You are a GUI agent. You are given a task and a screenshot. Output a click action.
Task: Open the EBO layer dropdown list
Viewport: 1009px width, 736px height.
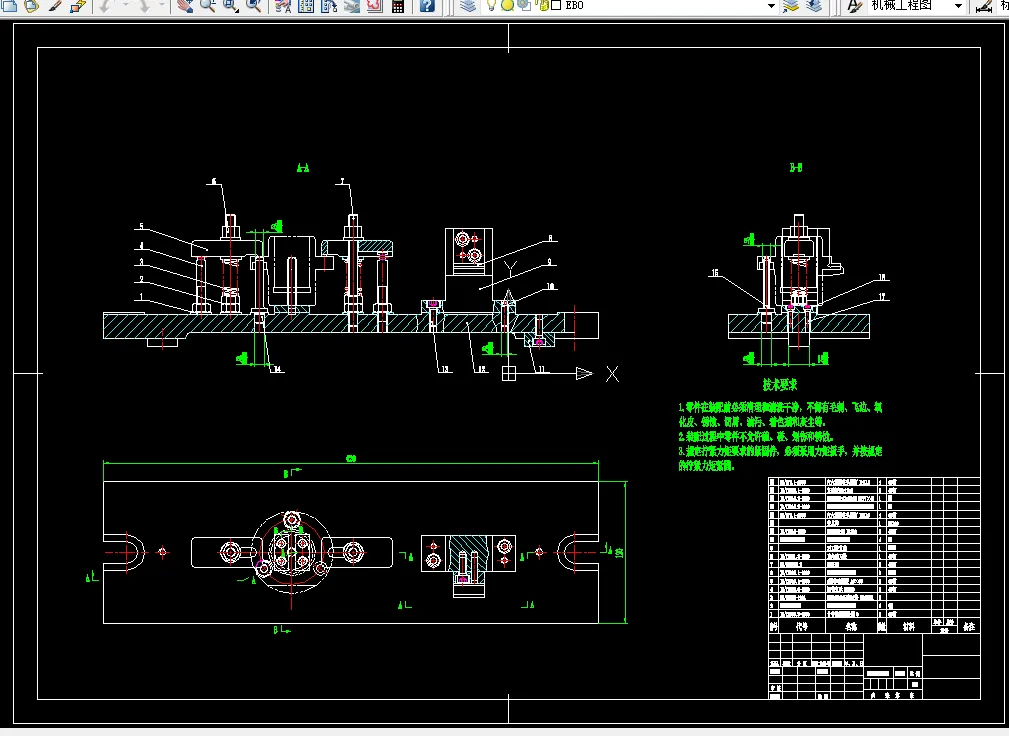(x=771, y=6)
